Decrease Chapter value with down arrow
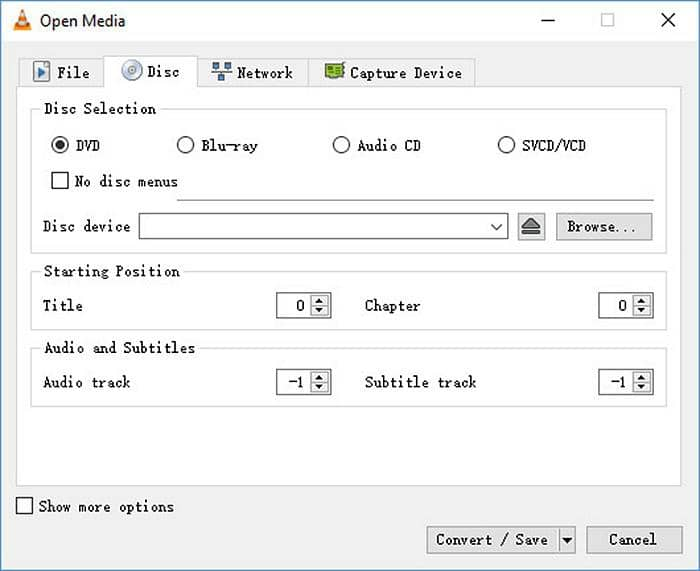700x571 pixels. [x=642, y=311]
